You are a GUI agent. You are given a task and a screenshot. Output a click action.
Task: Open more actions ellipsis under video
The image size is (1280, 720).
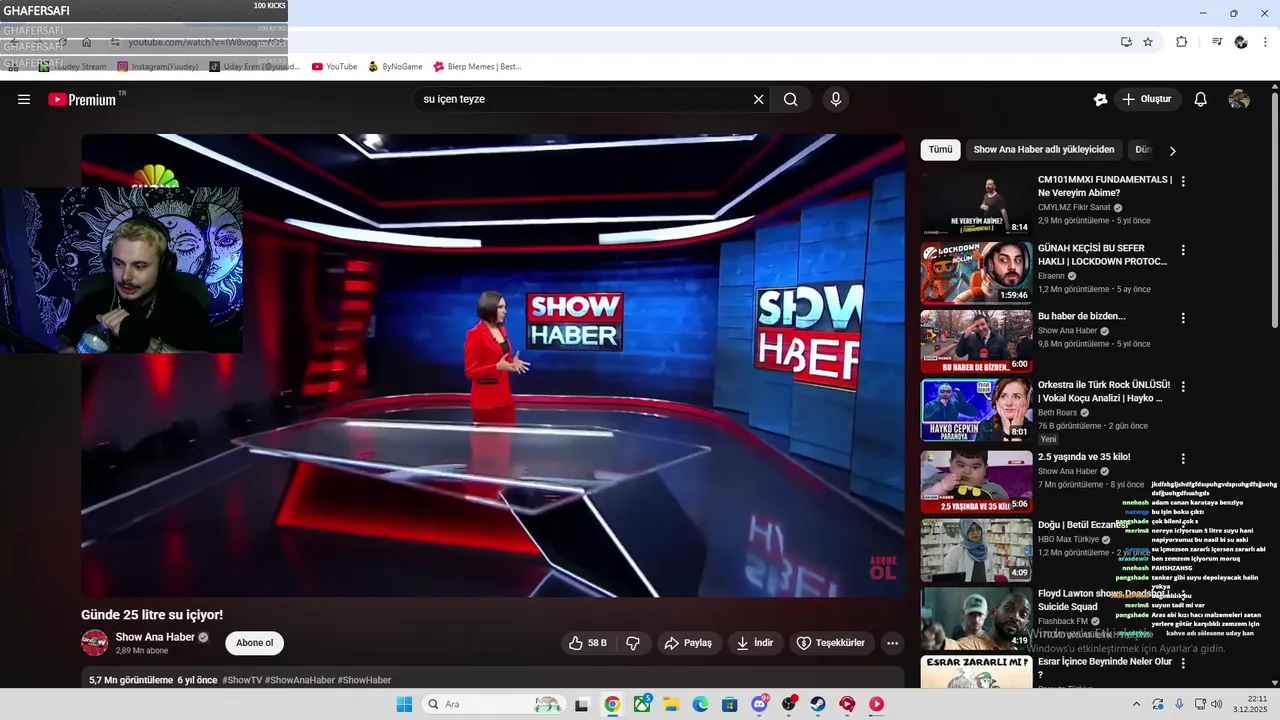[x=893, y=643]
